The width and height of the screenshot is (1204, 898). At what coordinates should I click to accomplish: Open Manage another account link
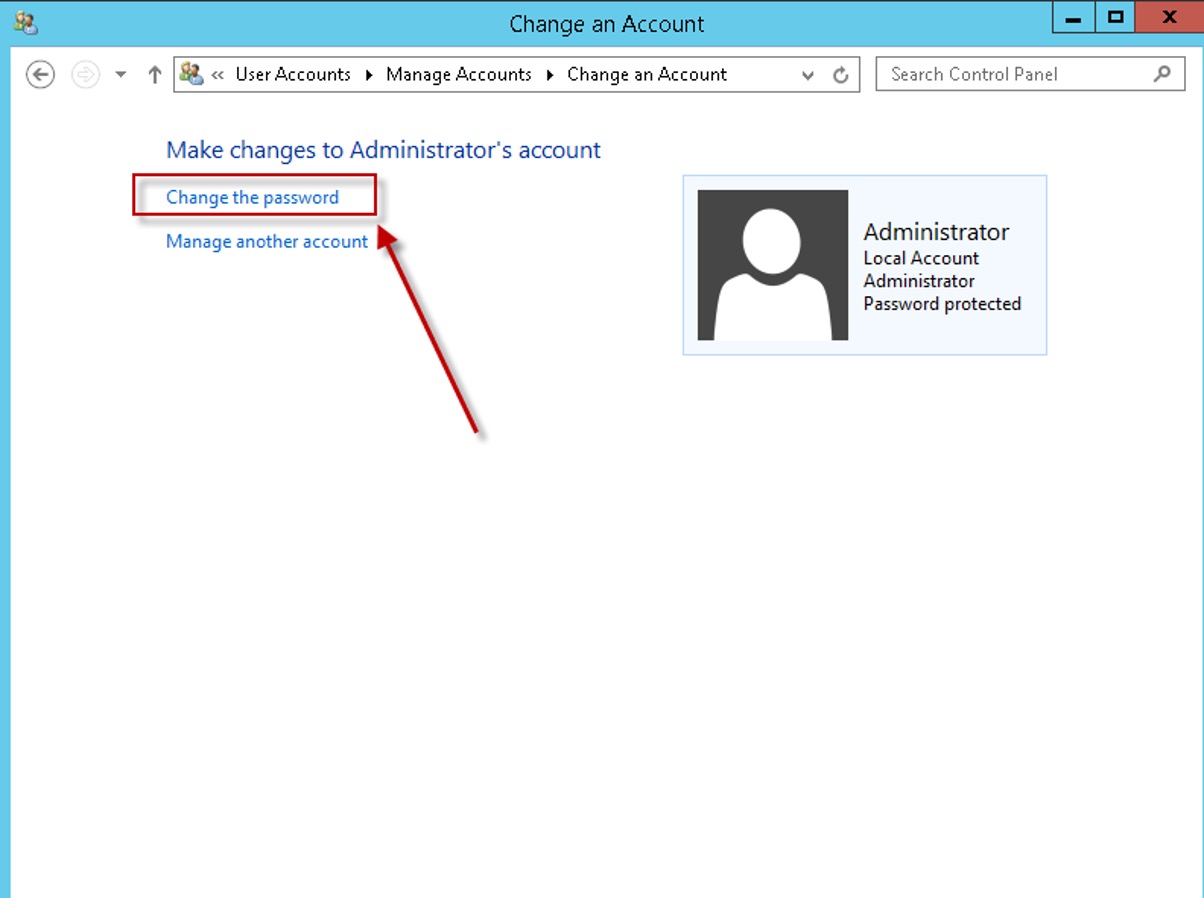267,241
